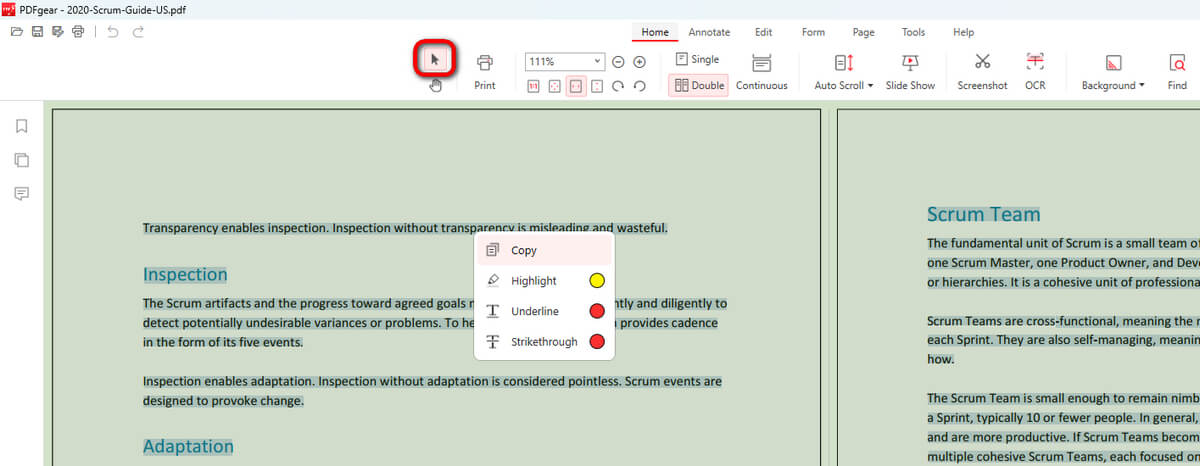Click the Screenshot scissors tool
The height and width of the screenshot is (466, 1200).
pos(982,73)
